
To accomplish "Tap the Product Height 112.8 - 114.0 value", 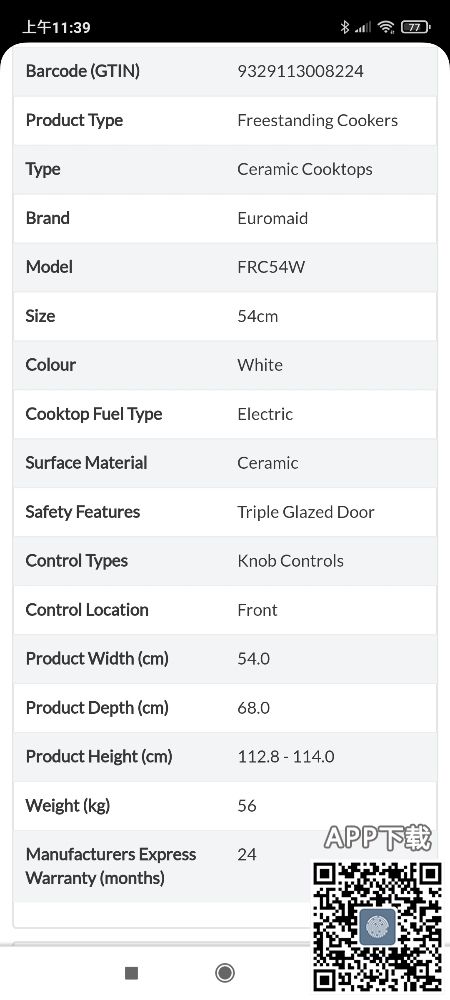I will tap(286, 756).
